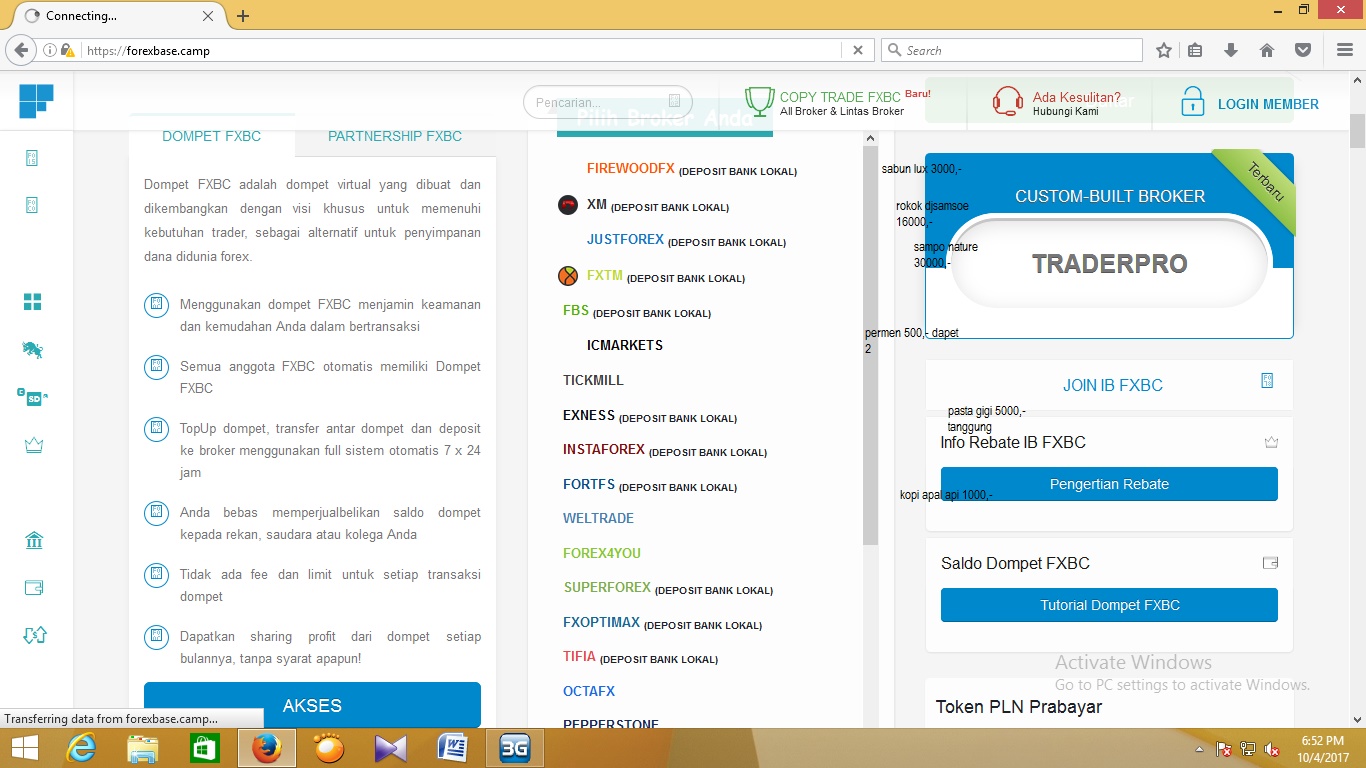The width and height of the screenshot is (1366, 768).
Task: Click the crown icon in Info Rebate card
Action: pos(1271,442)
